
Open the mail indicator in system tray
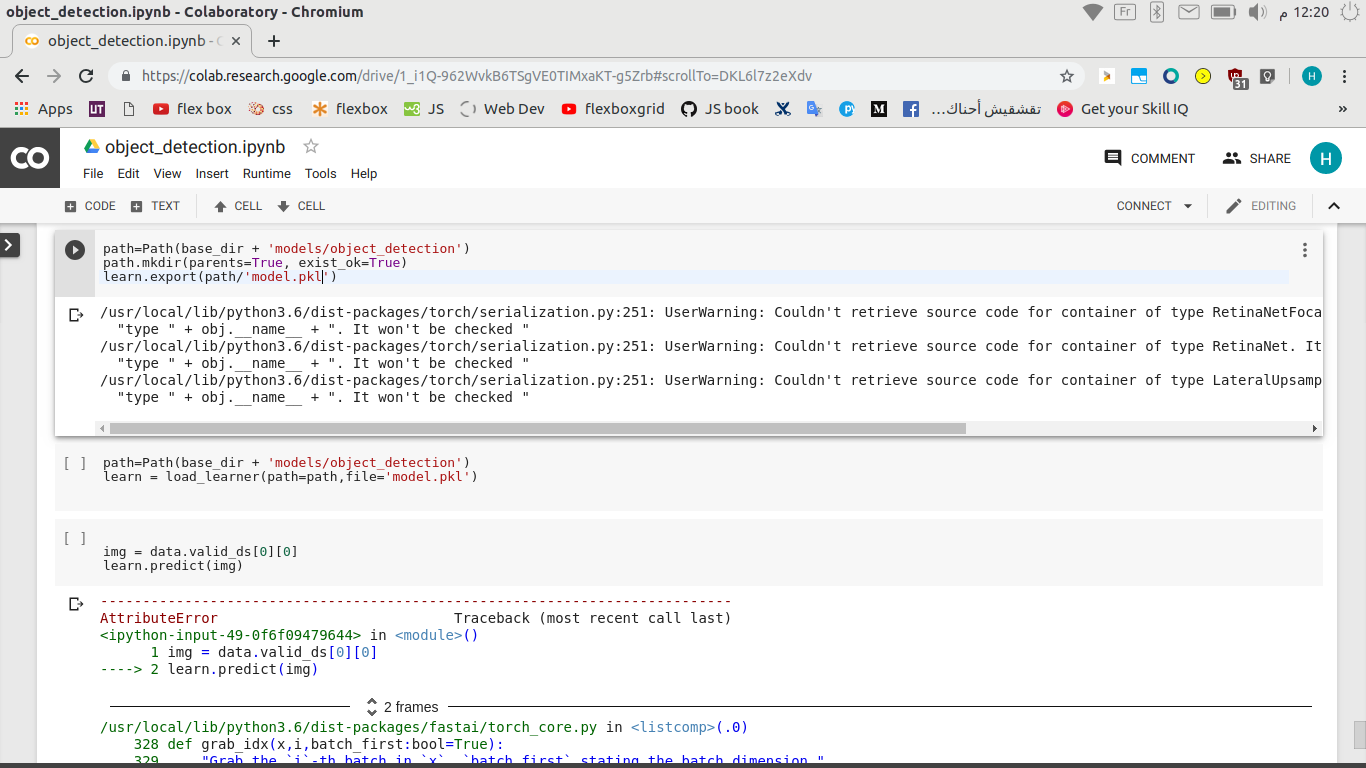tap(1188, 12)
